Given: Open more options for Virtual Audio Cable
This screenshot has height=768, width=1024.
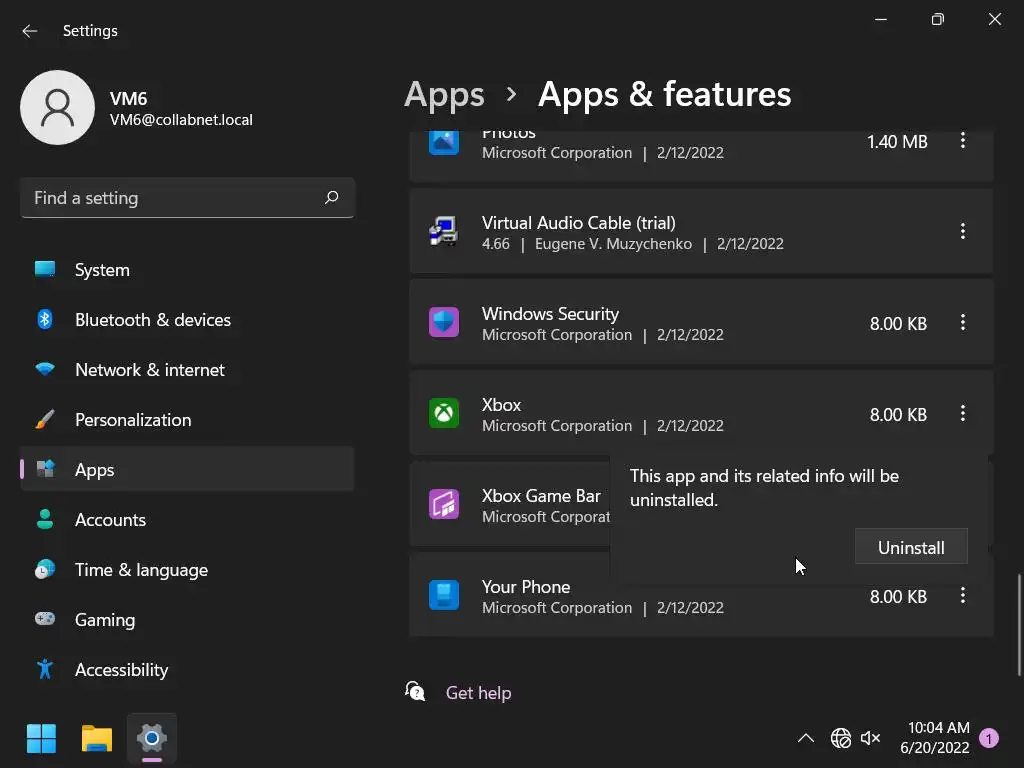Looking at the screenshot, I should (x=963, y=232).
